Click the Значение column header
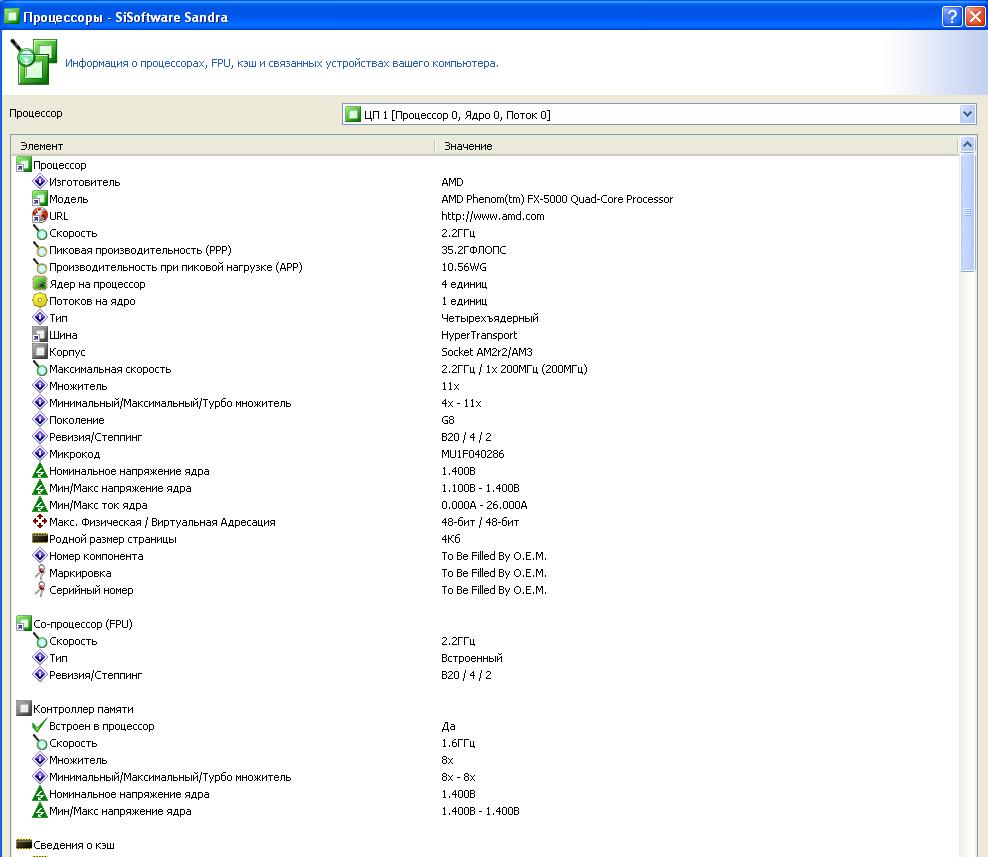988x857 pixels. click(x=468, y=146)
